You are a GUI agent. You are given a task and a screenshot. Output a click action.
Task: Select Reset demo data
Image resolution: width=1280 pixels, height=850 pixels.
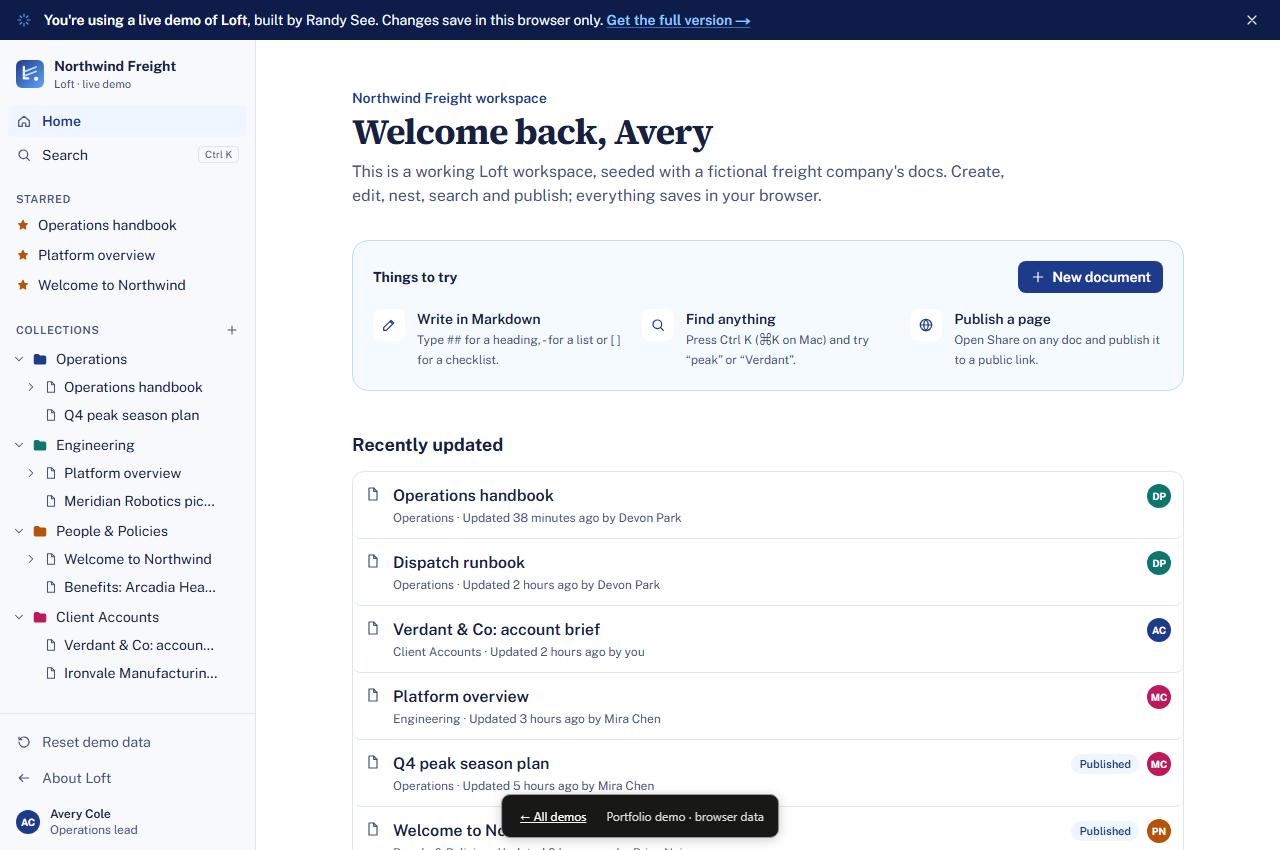tap(127, 742)
